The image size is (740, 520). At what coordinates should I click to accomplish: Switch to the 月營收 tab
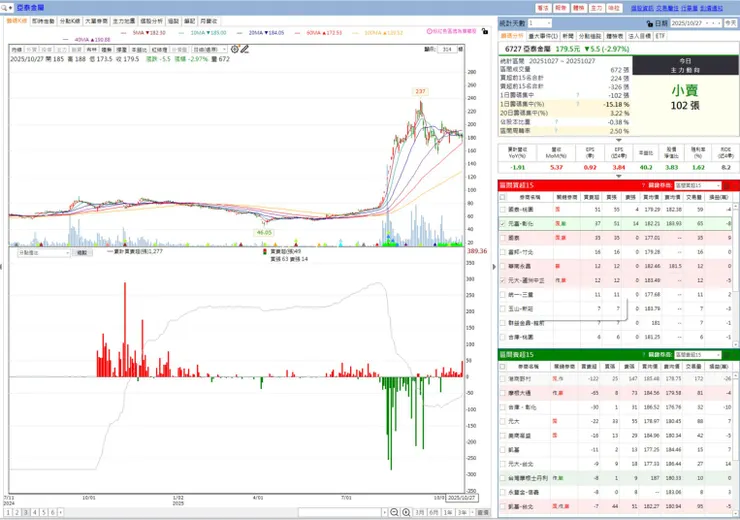pos(209,21)
